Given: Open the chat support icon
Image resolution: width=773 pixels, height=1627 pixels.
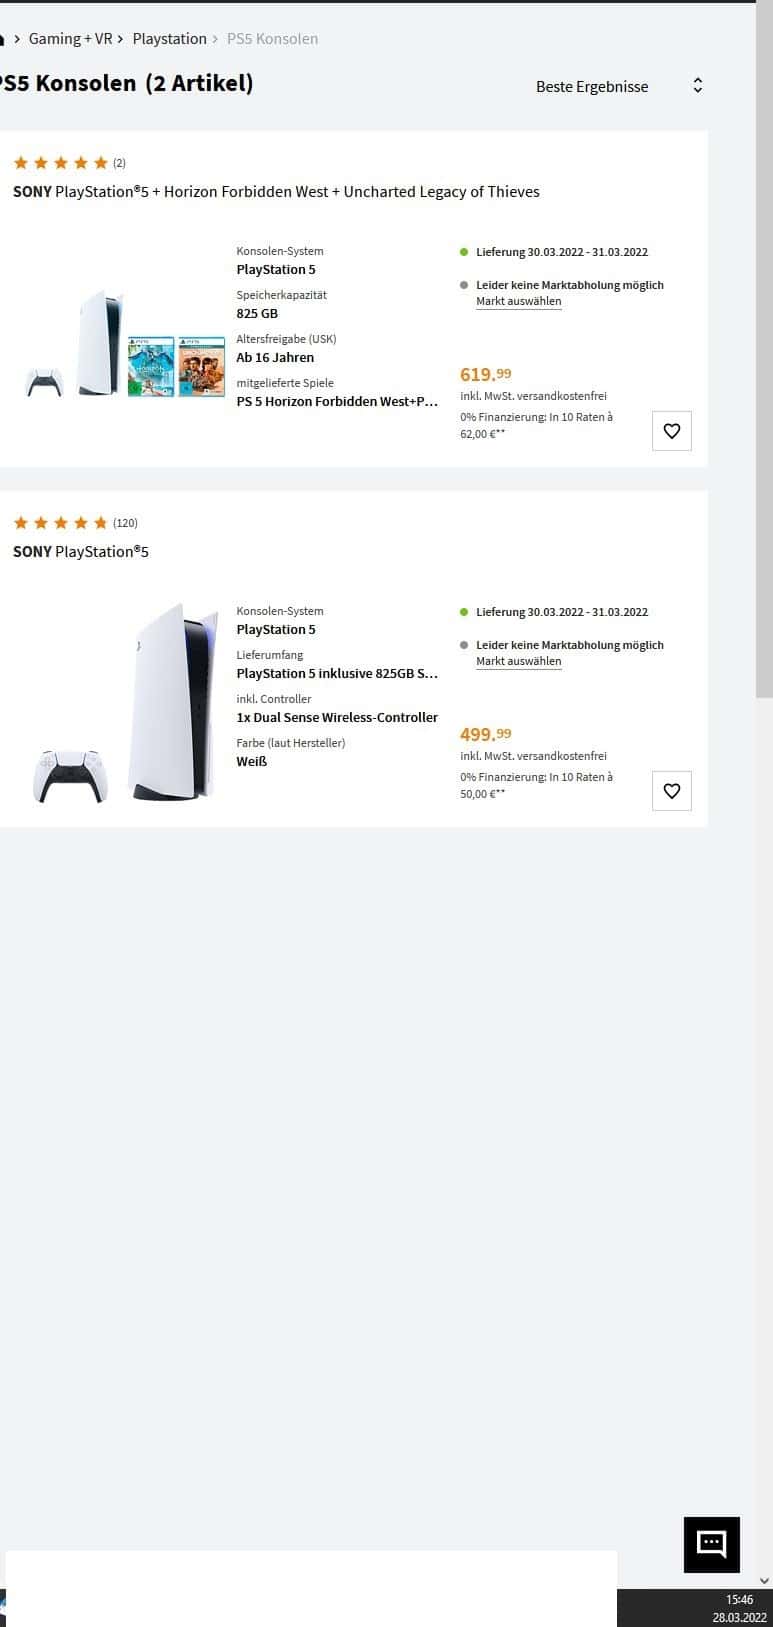Looking at the screenshot, I should point(711,1544).
